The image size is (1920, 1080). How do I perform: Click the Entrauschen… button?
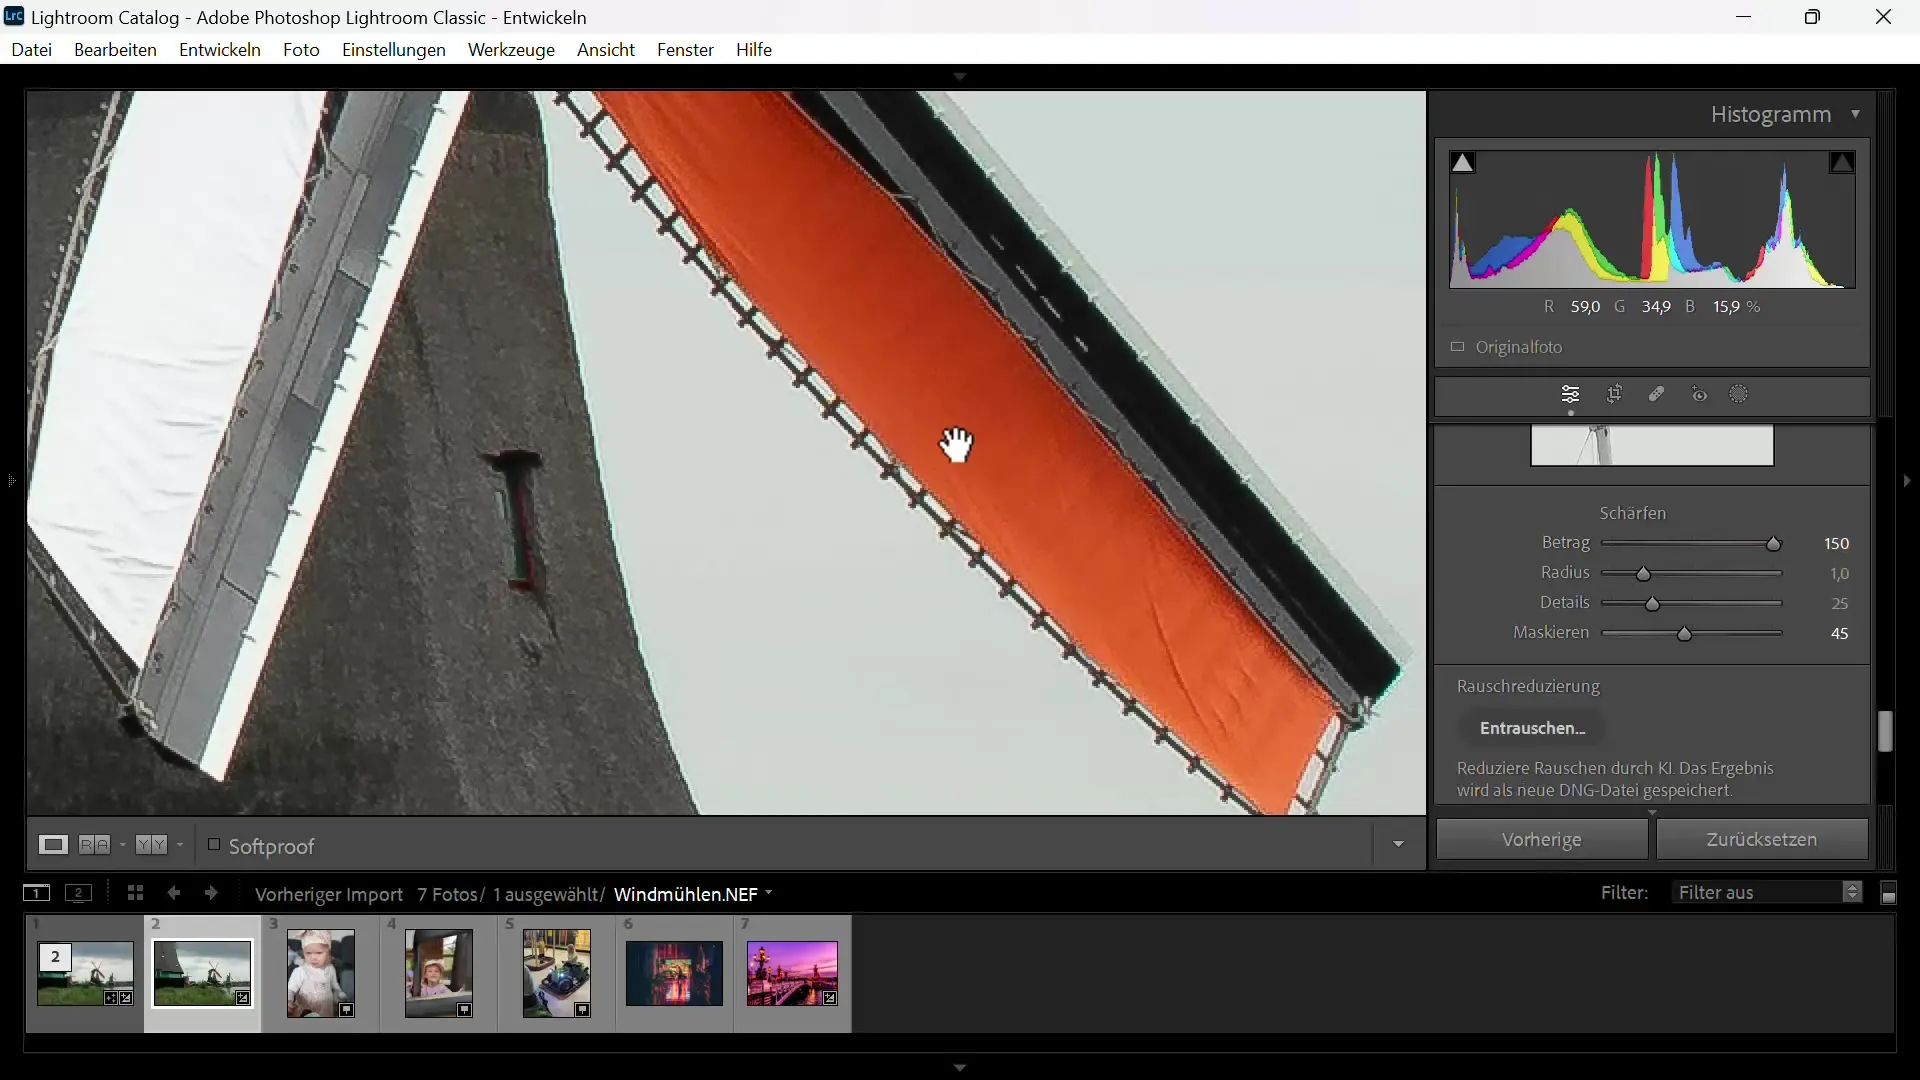[1533, 728]
